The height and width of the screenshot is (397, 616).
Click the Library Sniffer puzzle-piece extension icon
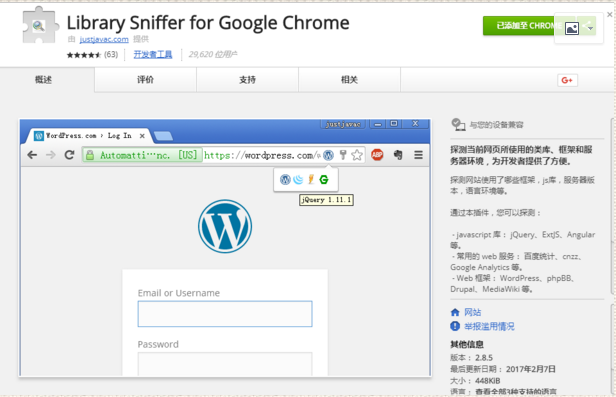coord(40,25)
